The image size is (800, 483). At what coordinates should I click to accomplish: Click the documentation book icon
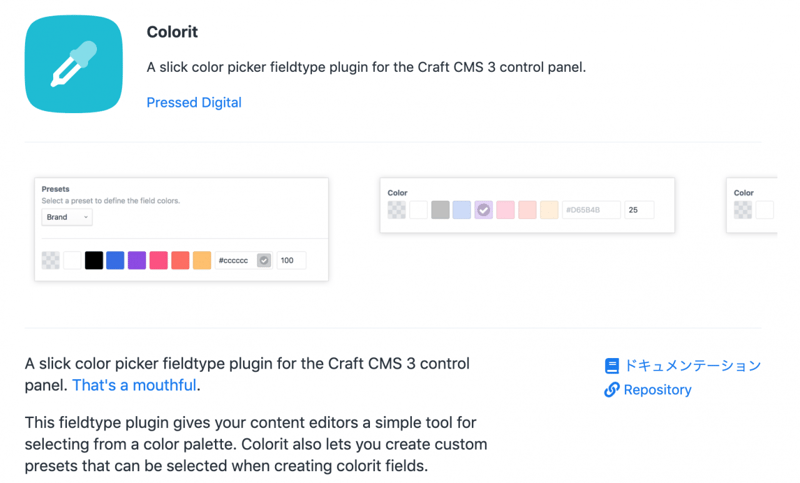[612, 367]
